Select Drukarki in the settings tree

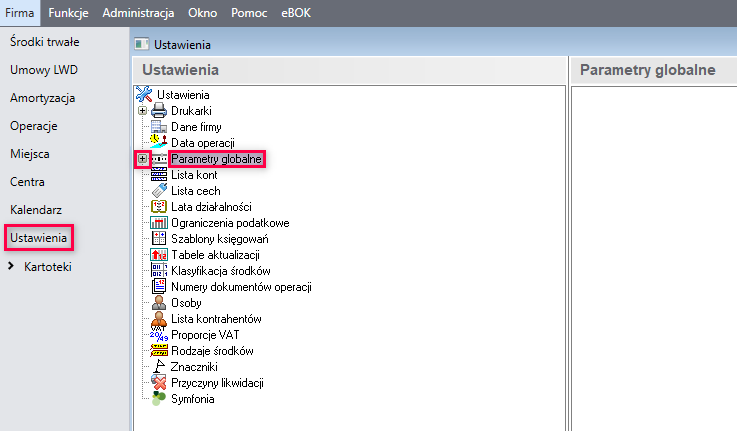click(191, 111)
